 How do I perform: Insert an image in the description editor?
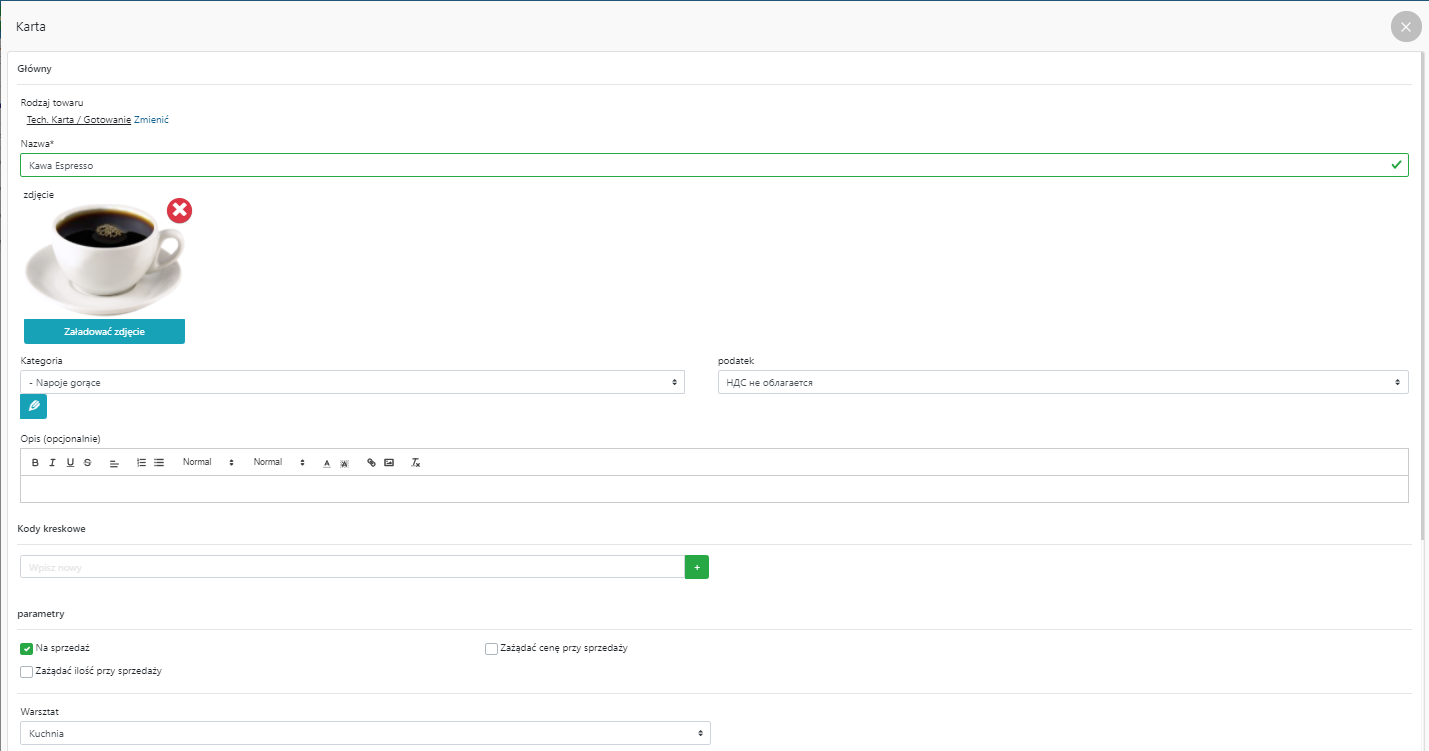(389, 463)
